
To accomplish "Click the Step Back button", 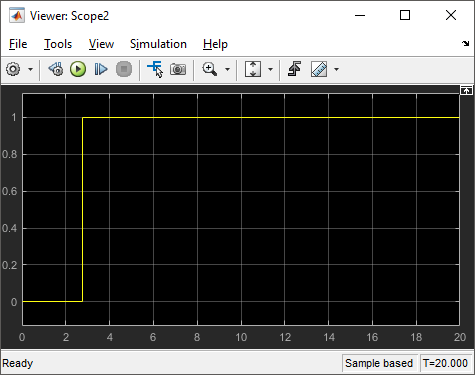I will coord(56,69).
